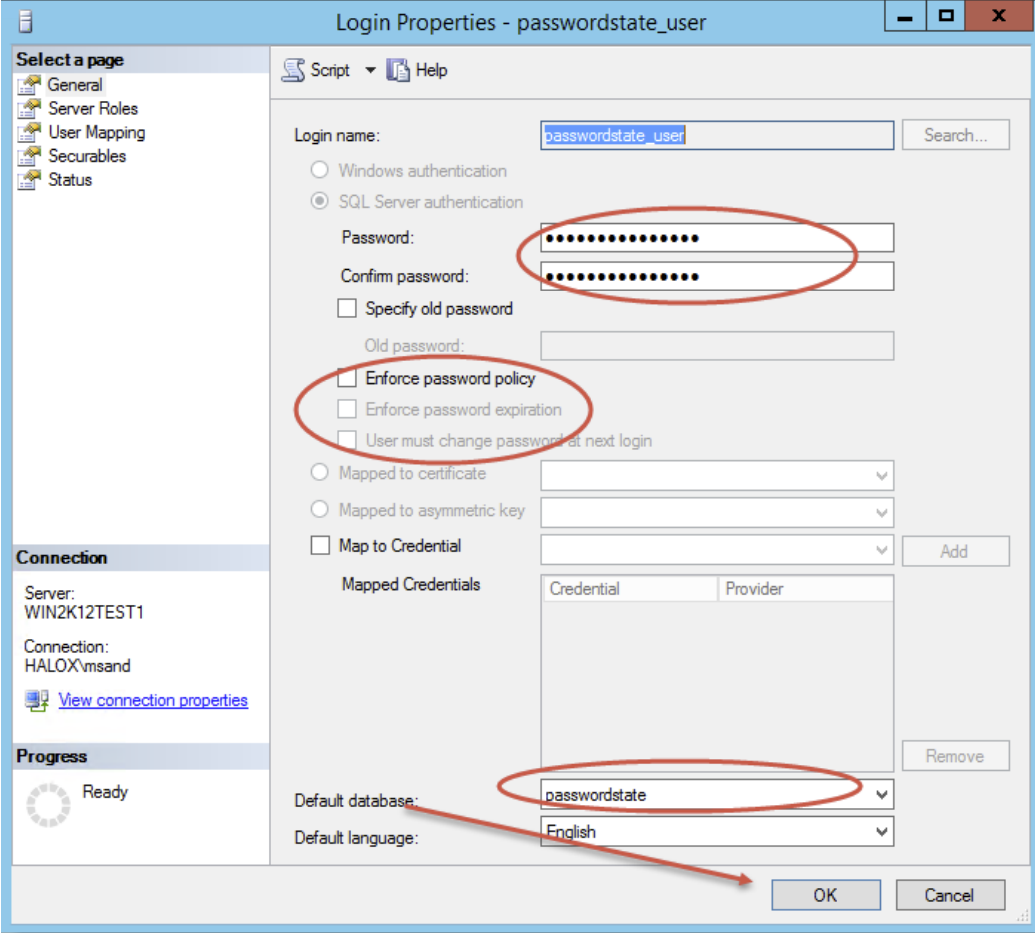The width and height of the screenshot is (1035, 933).
Task: Expand Mapped to certificate dropdown
Action: (x=881, y=476)
